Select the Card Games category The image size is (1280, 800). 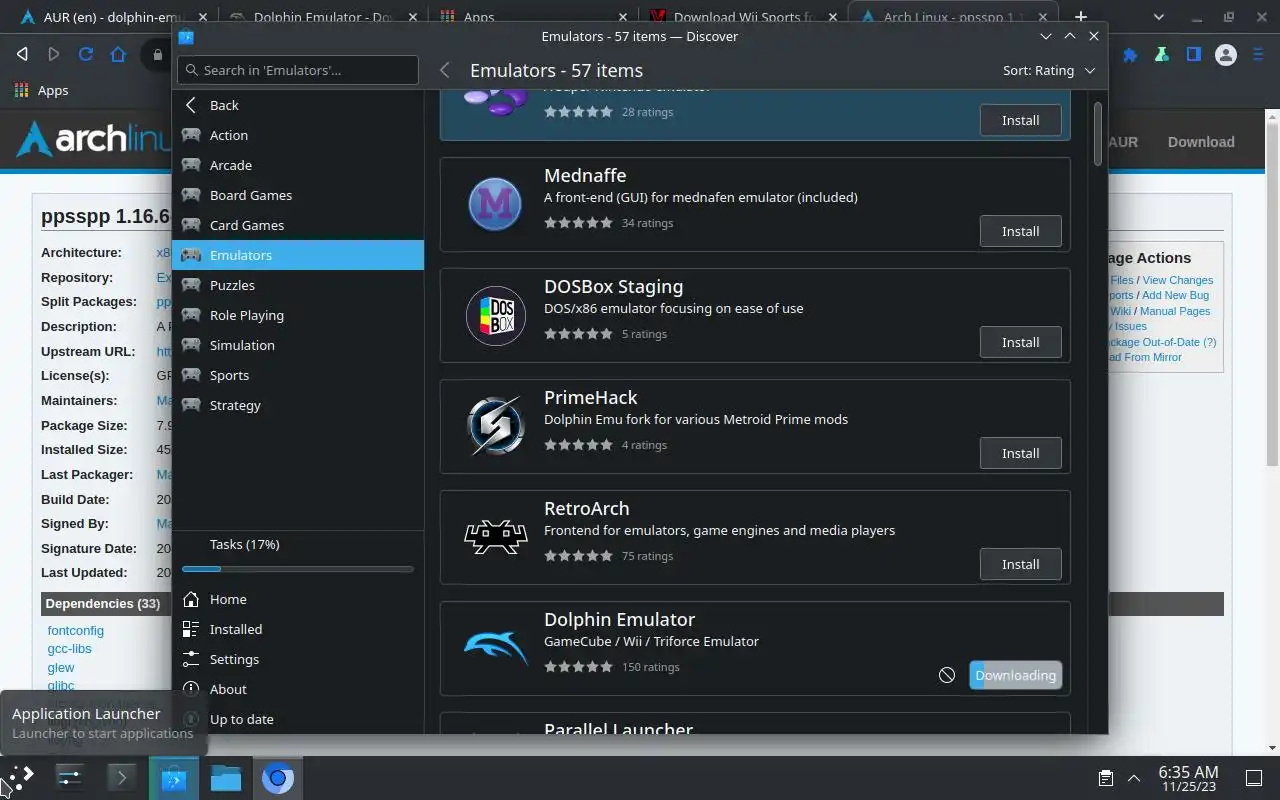(x=298, y=225)
